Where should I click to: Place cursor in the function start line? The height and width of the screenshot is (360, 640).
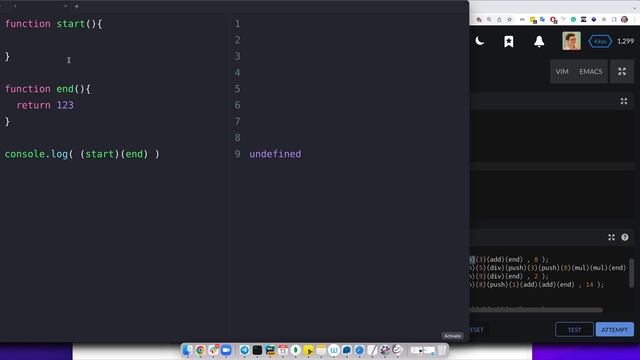(53, 24)
